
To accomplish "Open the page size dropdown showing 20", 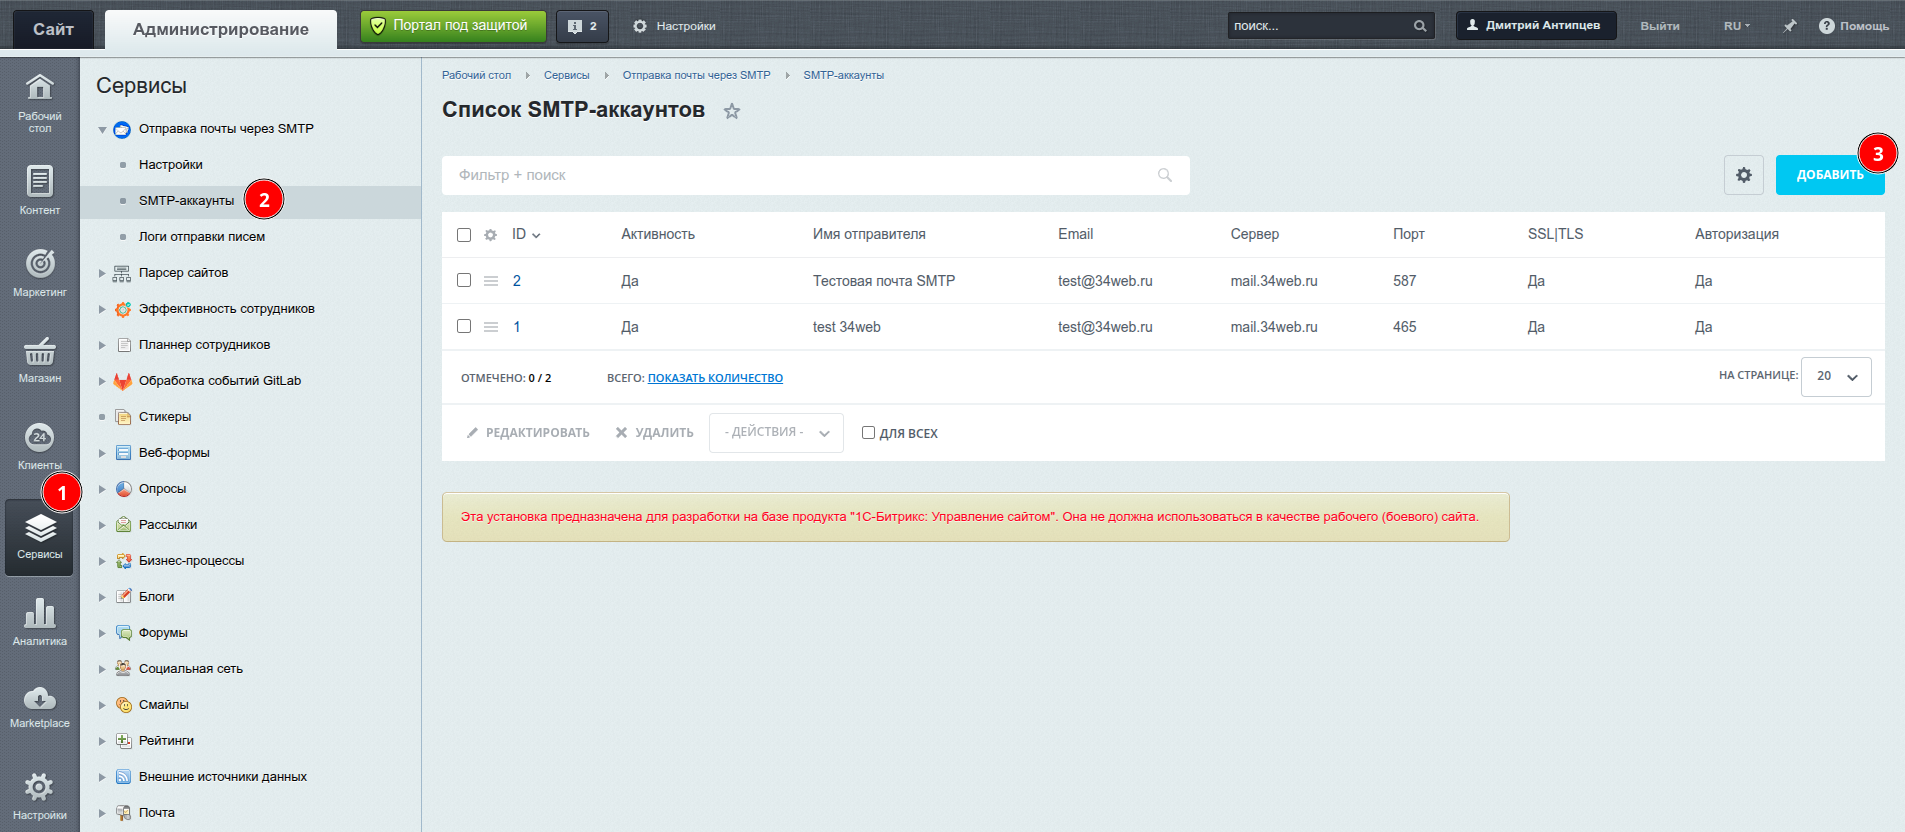I will click(x=1836, y=377).
